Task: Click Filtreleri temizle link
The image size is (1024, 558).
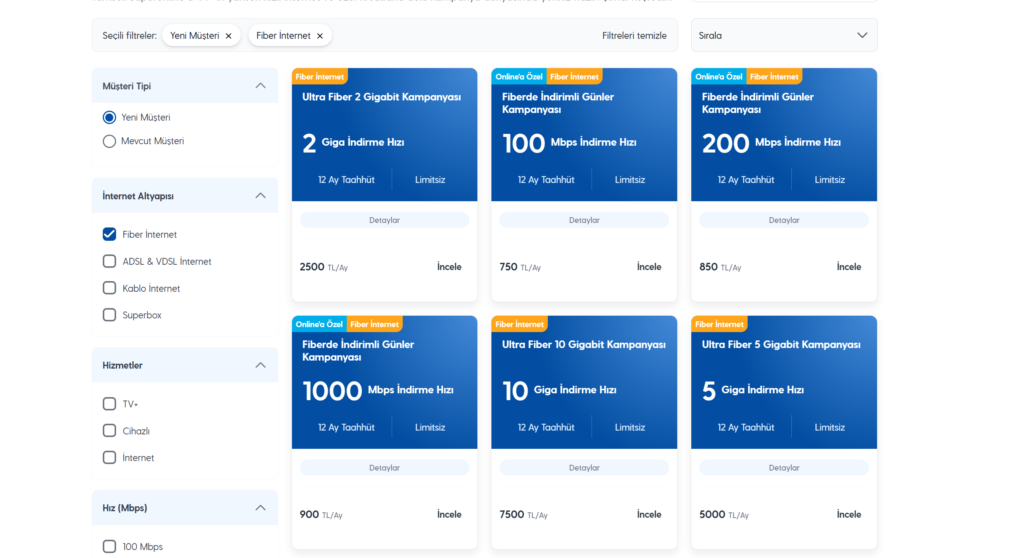Action: coord(634,36)
